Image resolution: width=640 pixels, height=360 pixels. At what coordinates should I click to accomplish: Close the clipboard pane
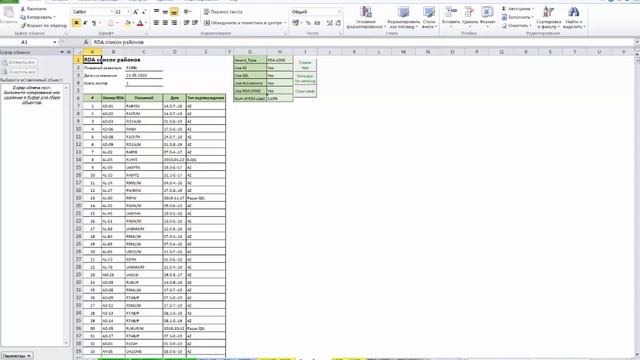click(69, 52)
